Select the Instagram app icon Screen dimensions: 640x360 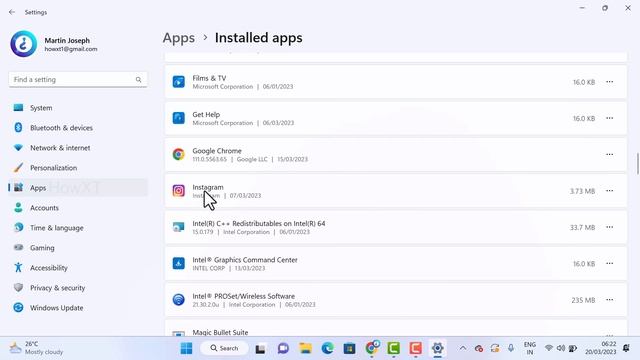(x=178, y=191)
